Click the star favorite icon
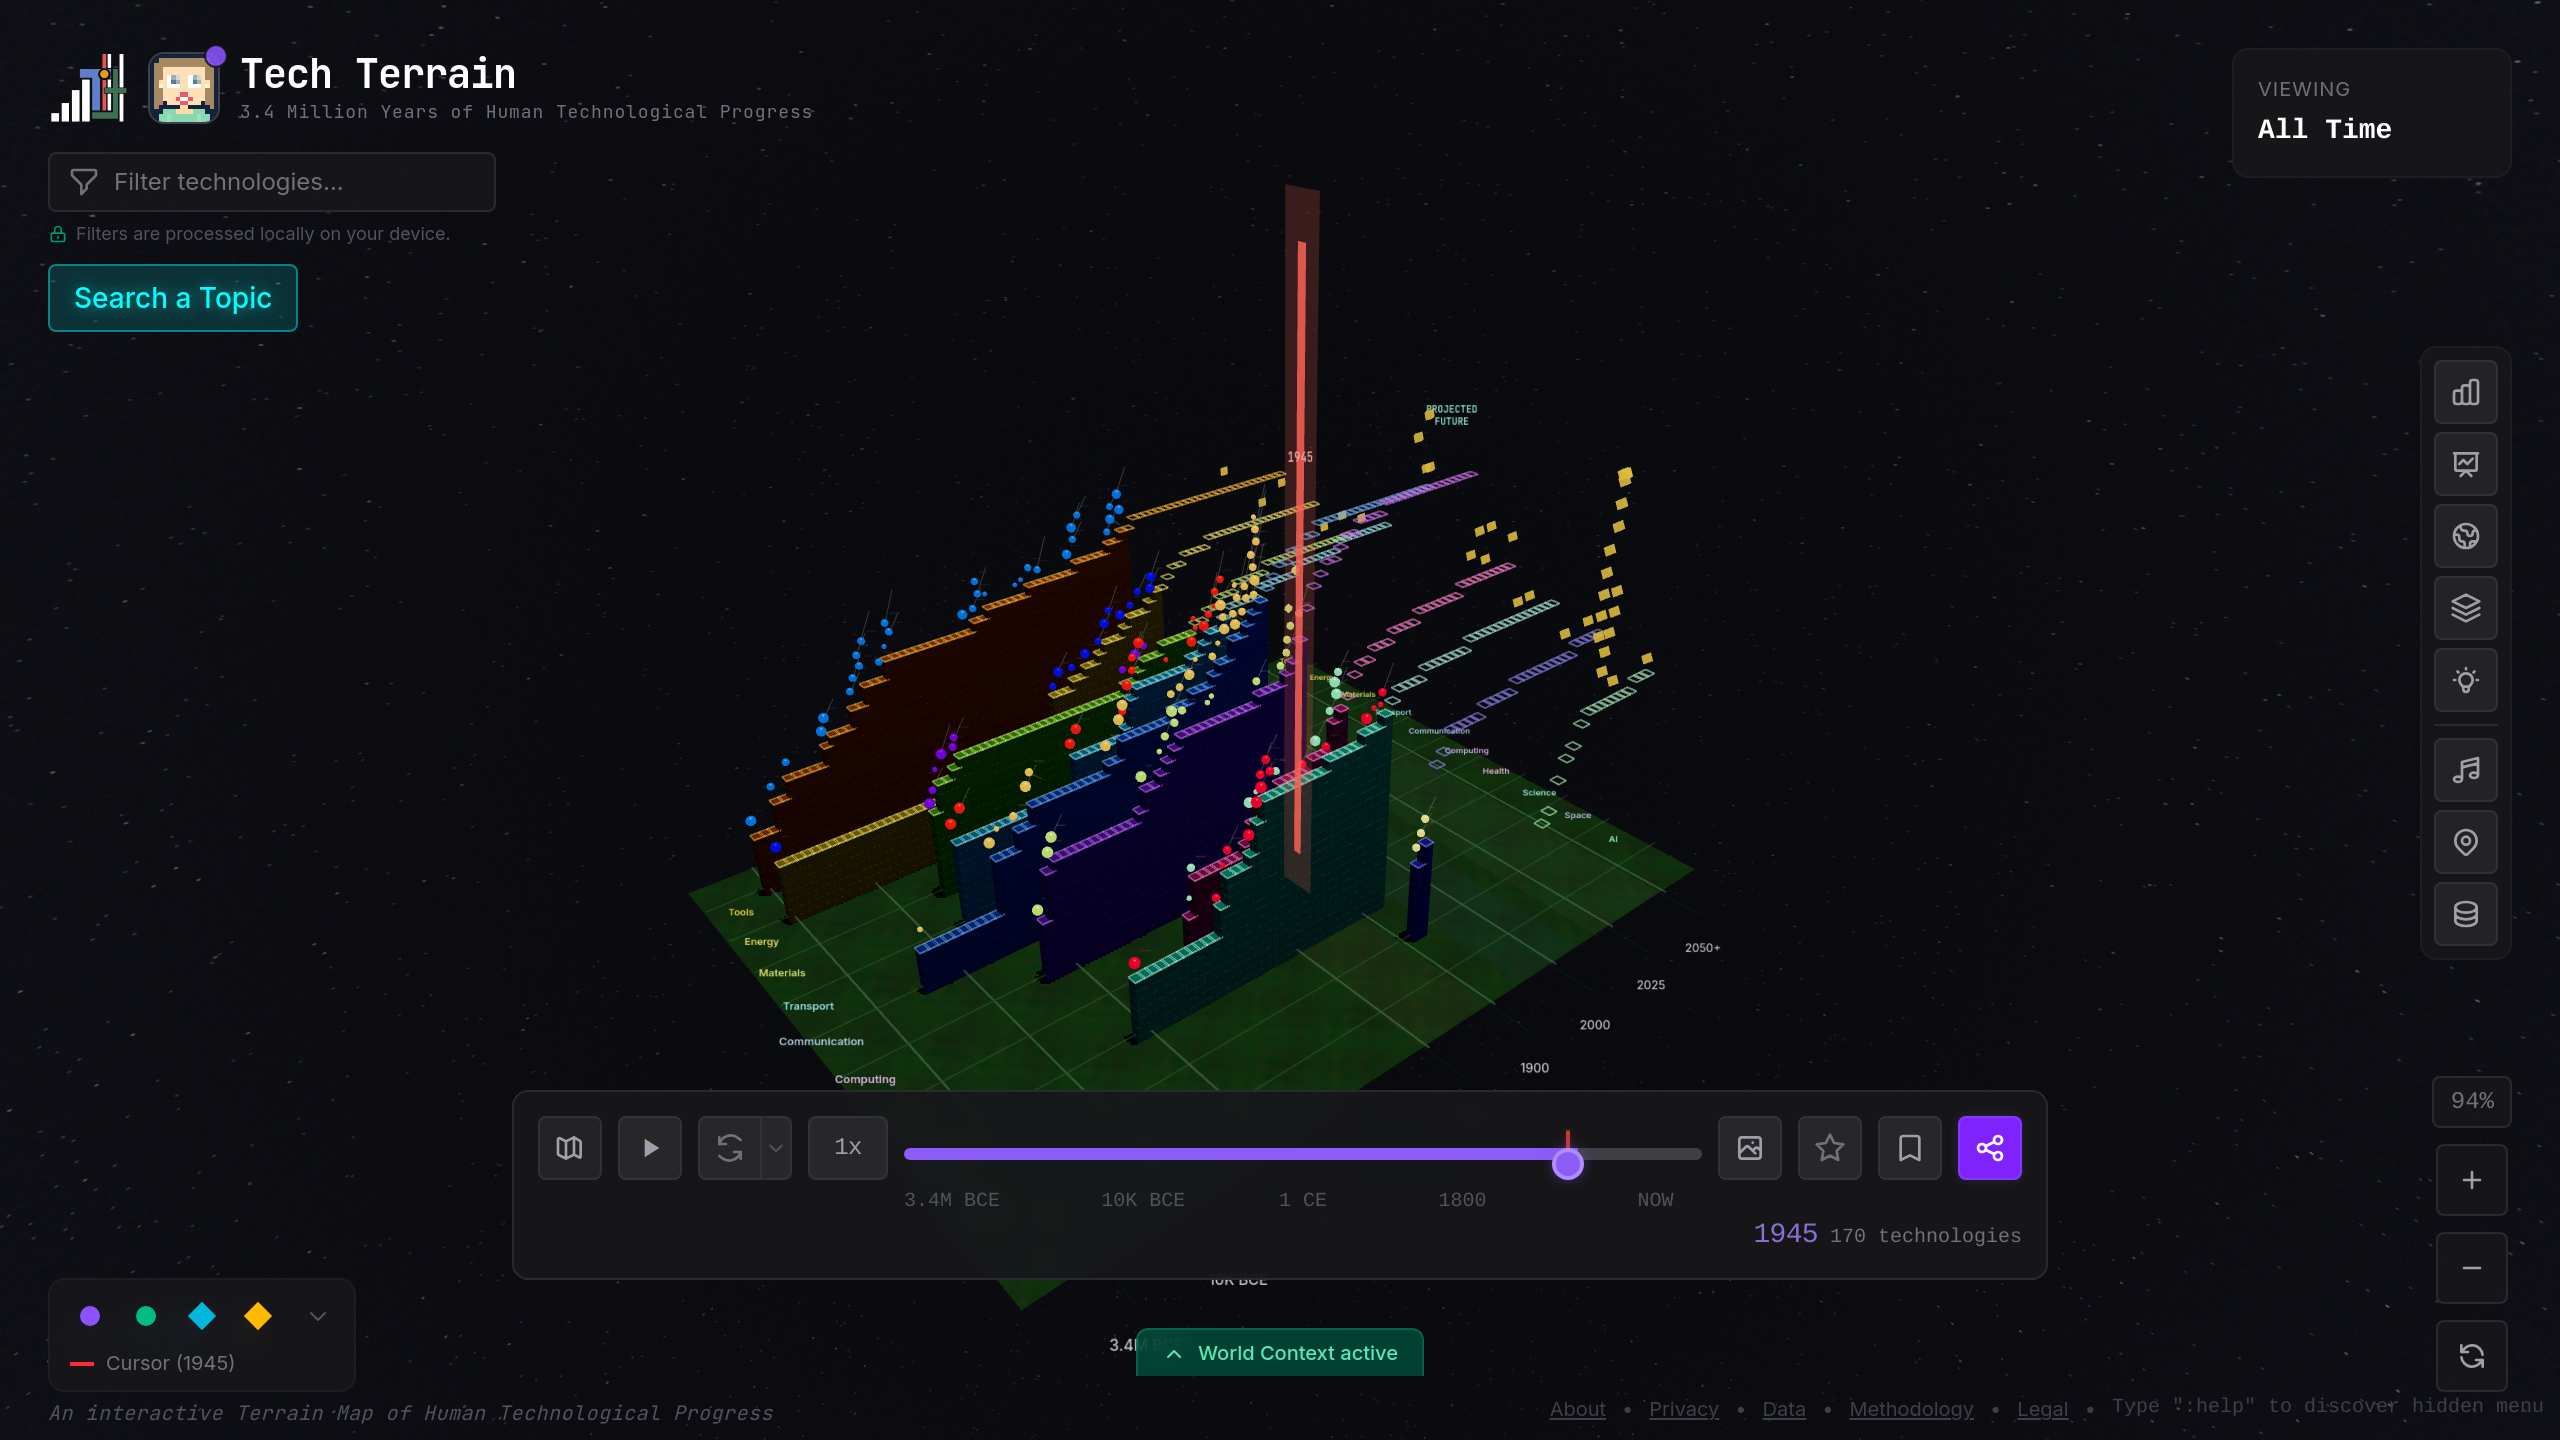 [x=1829, y=1148]
